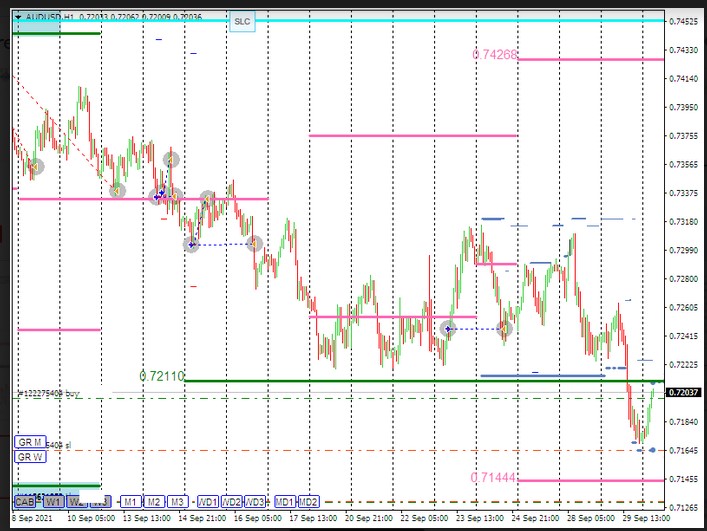This screenshot has height=531, width=707.
Task: Click the WD3 button
Action: pos(256,501)
